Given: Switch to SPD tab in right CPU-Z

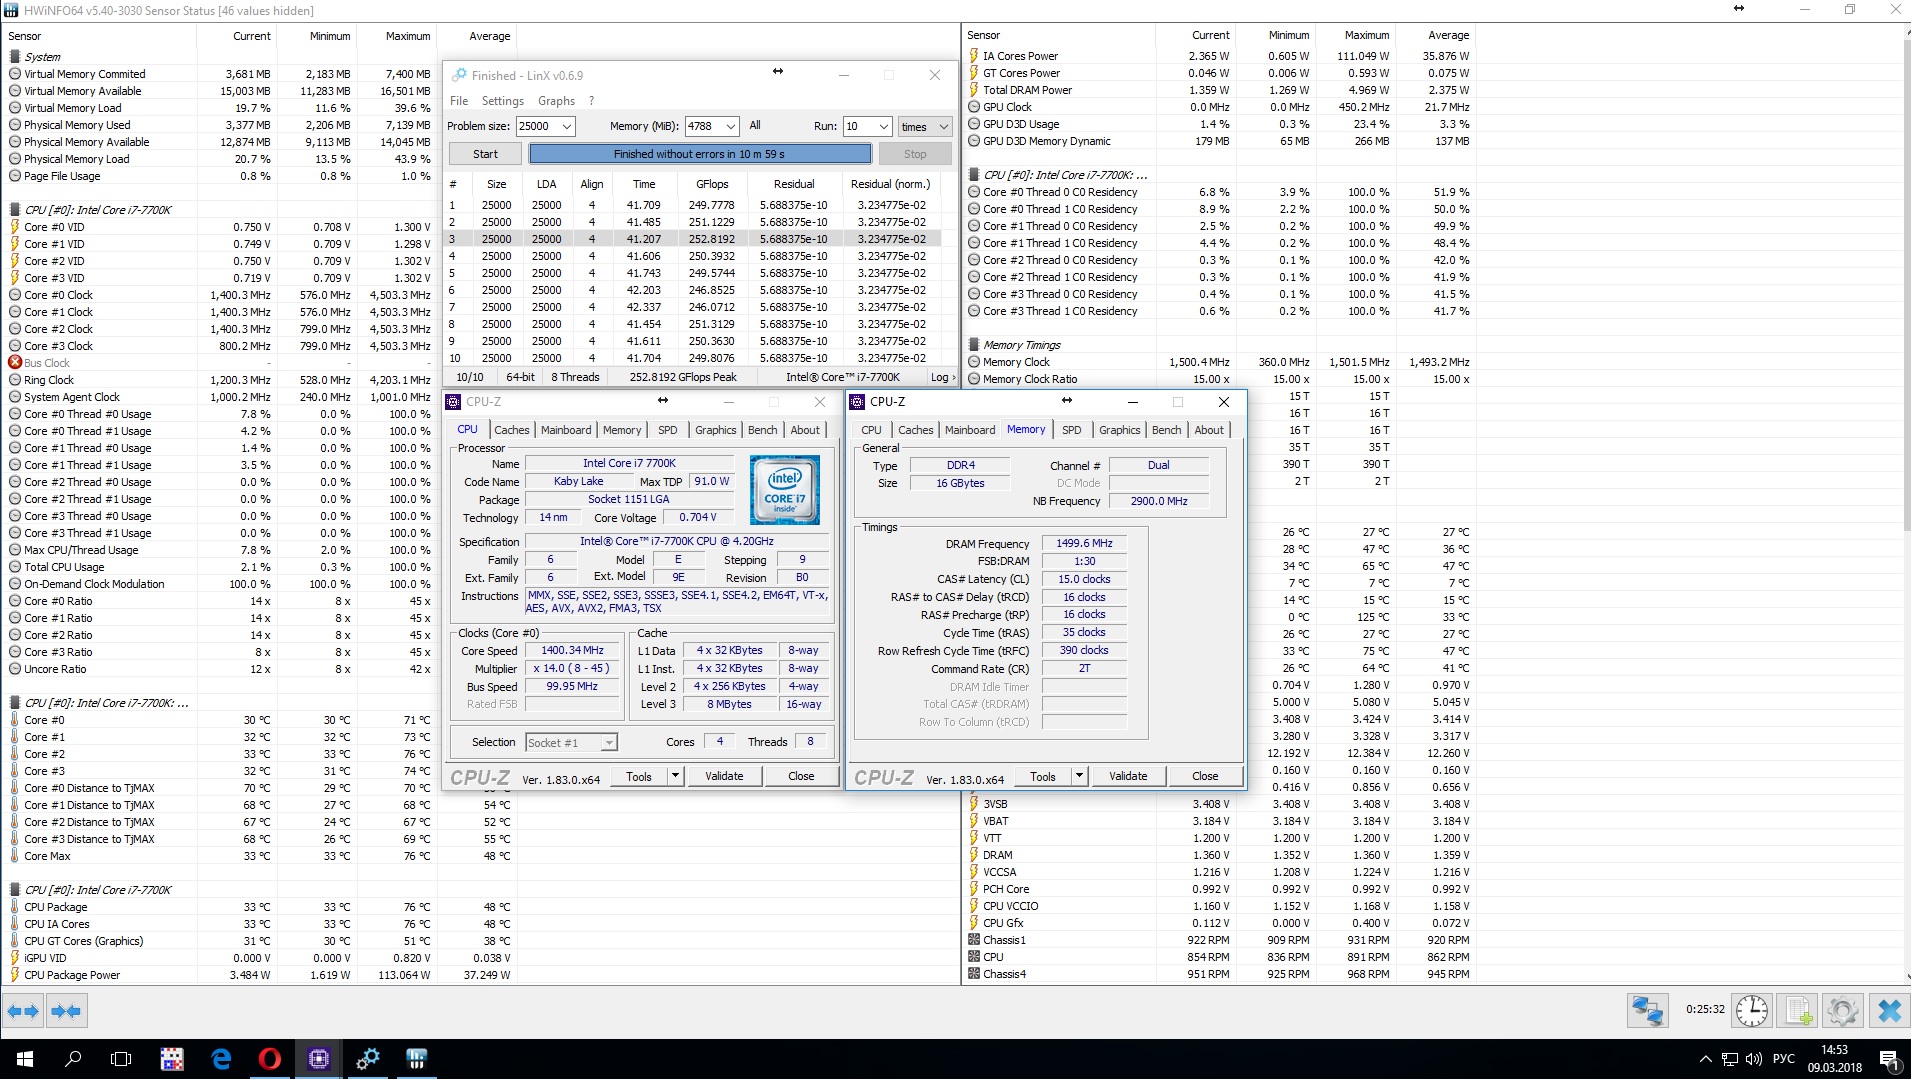Looking at the screenshot, I should (1071, 430).
